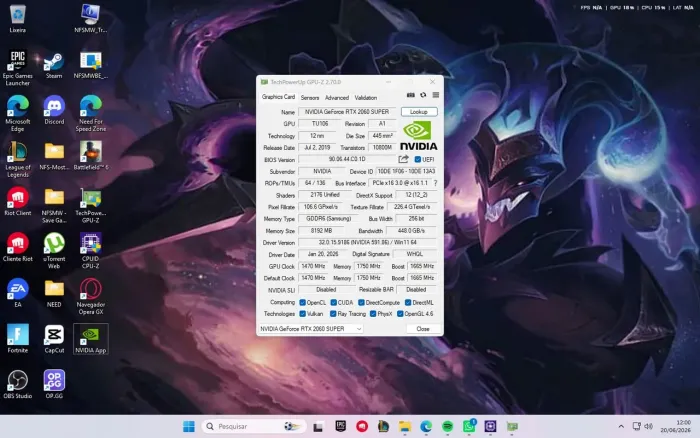The width and height of the screenshot is (700, 438).
Task: Toggle the OpenCL checkbox
Action: (x=302, y=302)
